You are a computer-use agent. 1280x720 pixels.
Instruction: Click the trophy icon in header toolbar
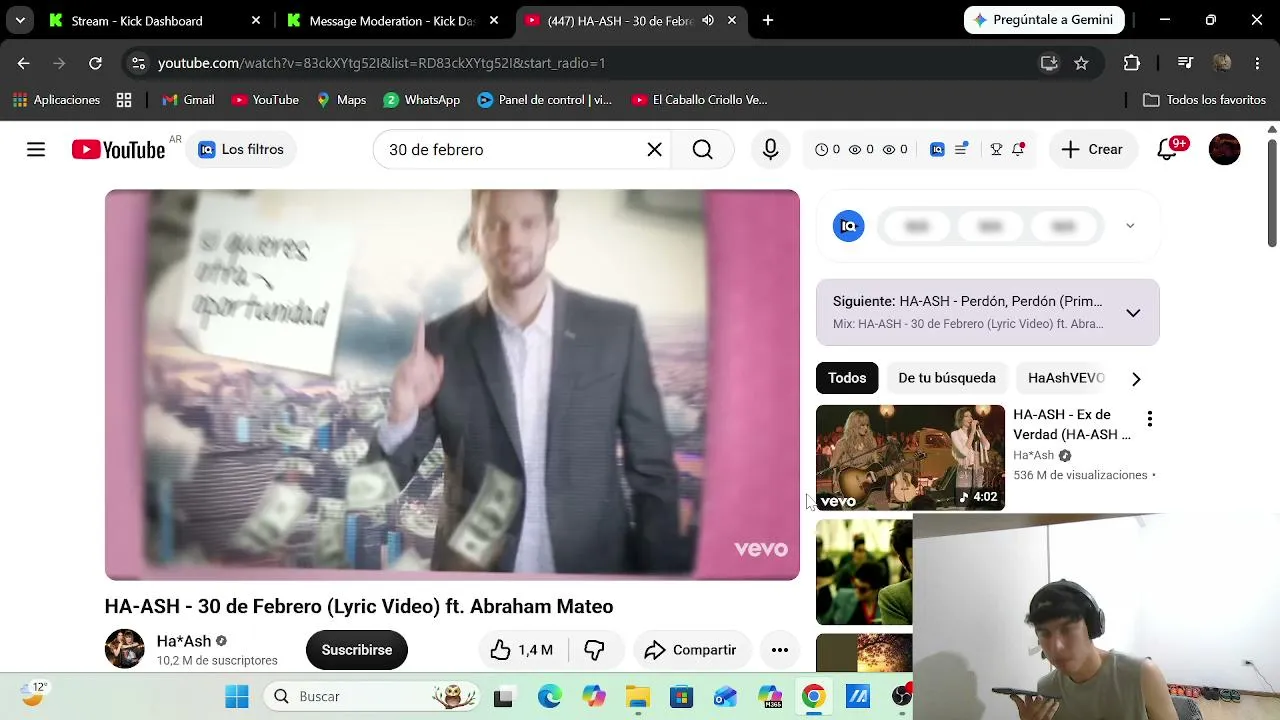(x=996, y=149)
